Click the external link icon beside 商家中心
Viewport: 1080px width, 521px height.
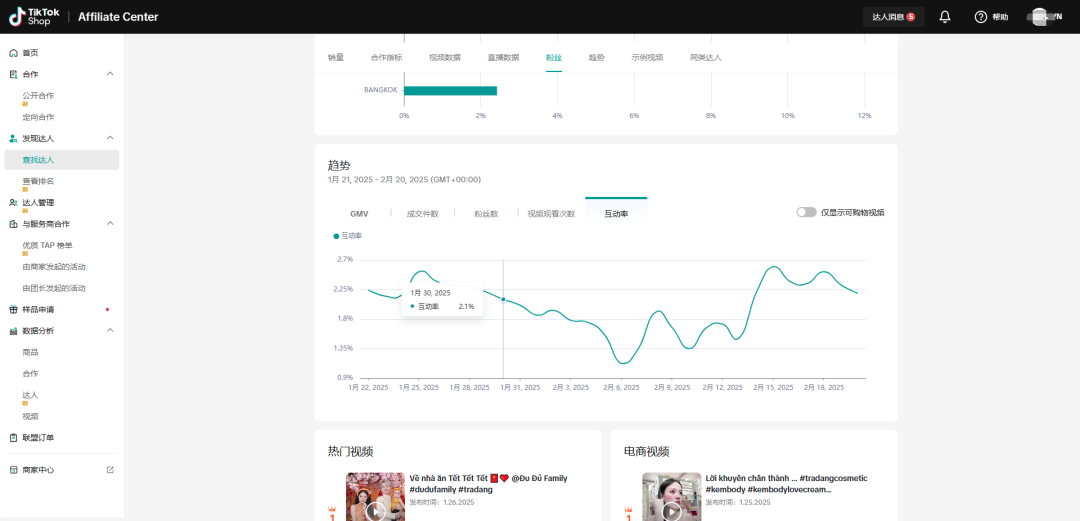(x=110, y=469)
